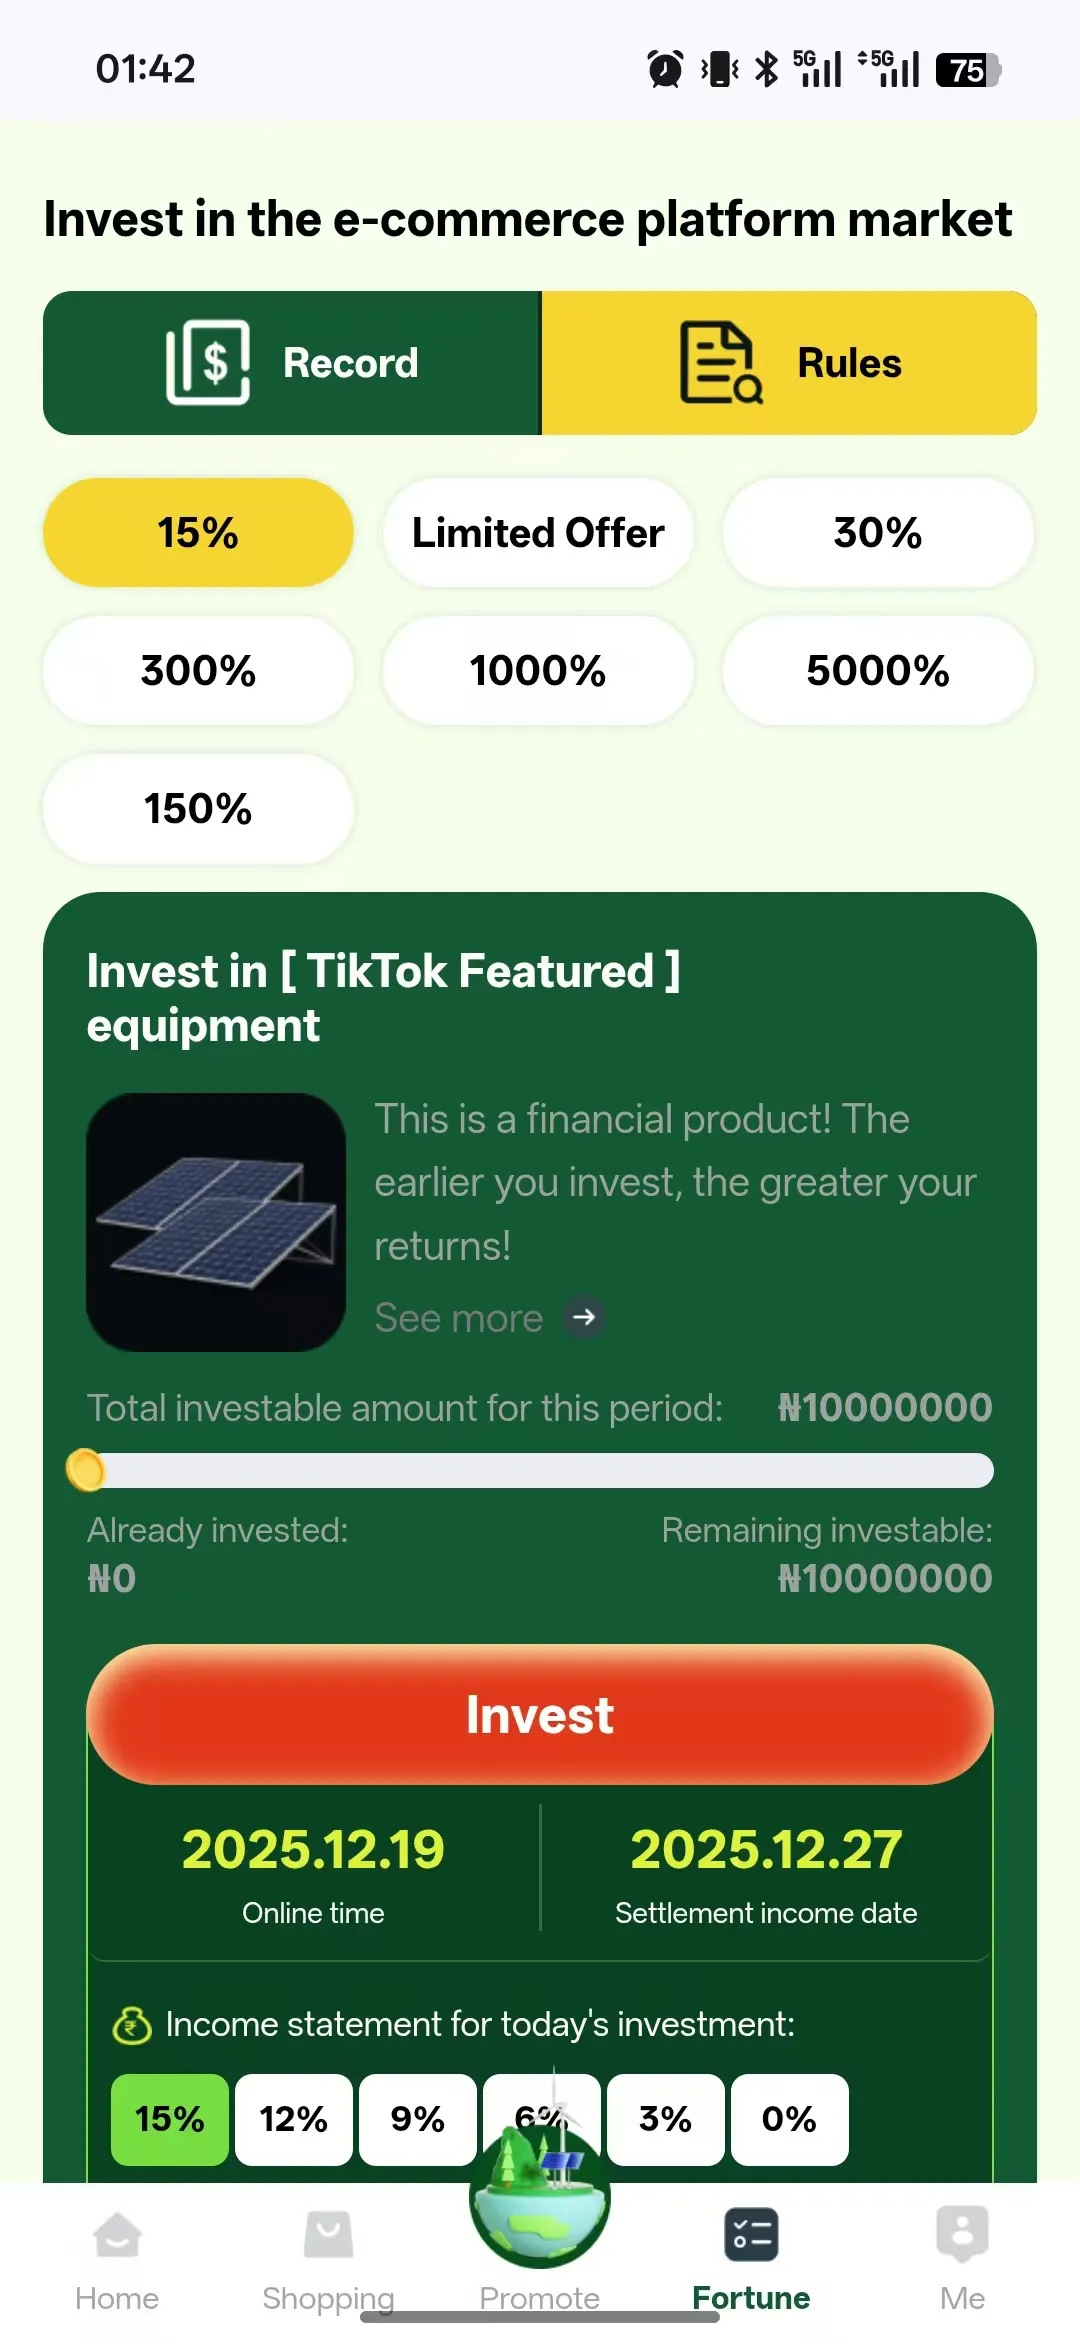
Task: Select the 15% yellow category filter
Action: click(x=198, y=532)
